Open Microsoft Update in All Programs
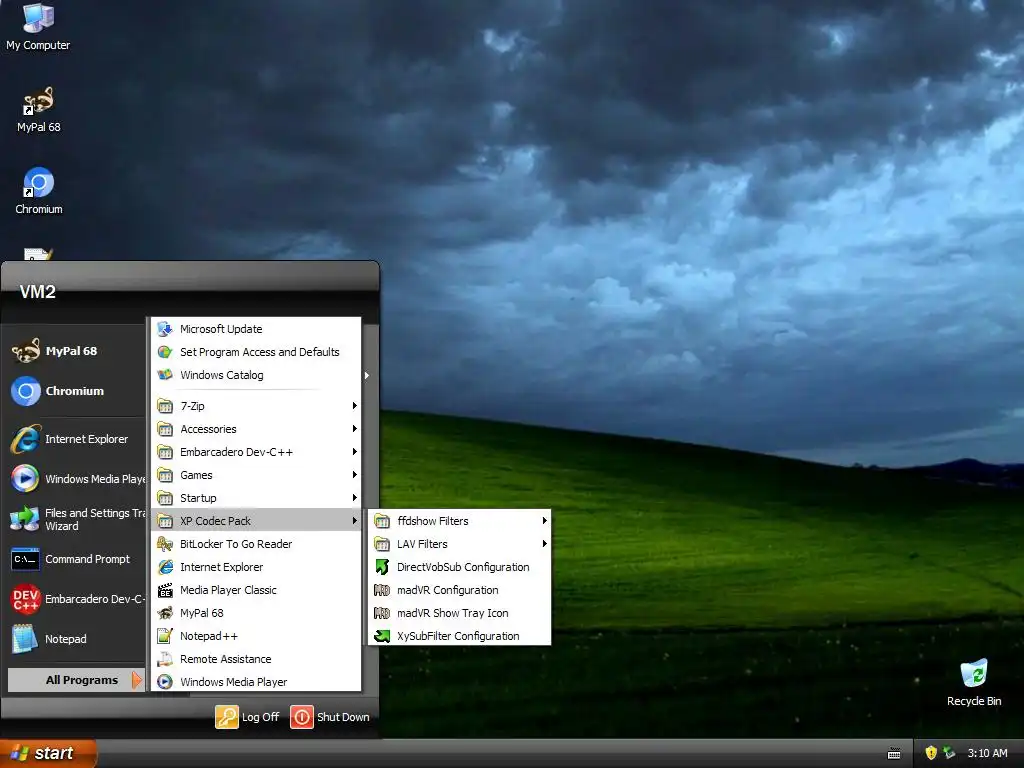 255,329
